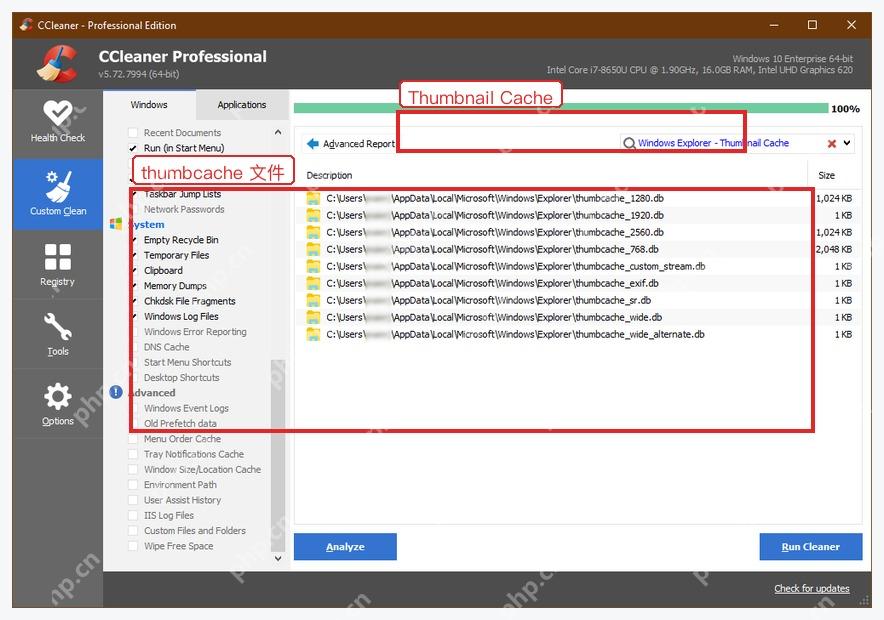Enable the Environment Path checkbox
This screenshot has height=620, width=884.
[x=133, y=484]
